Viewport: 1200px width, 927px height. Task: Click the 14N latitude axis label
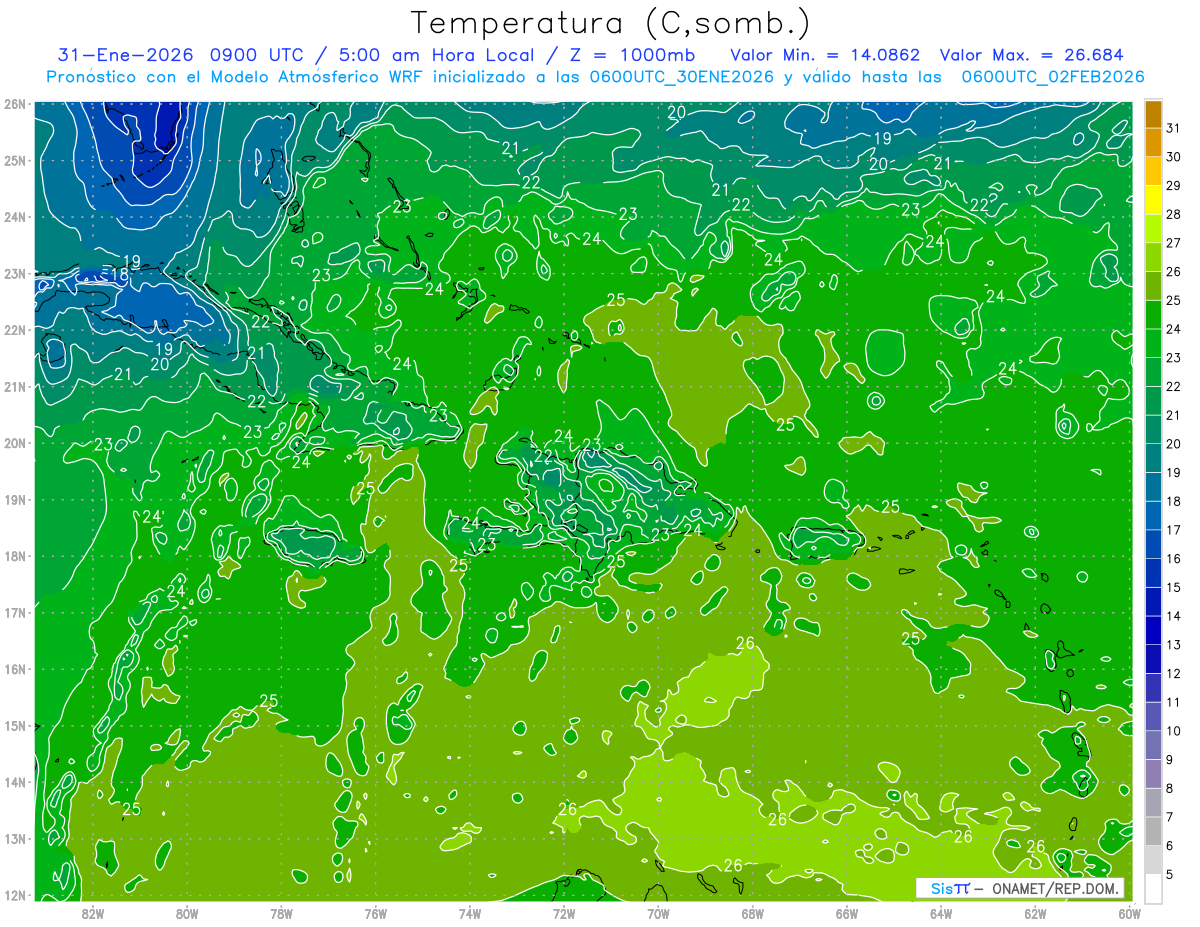tap(15, 782)
